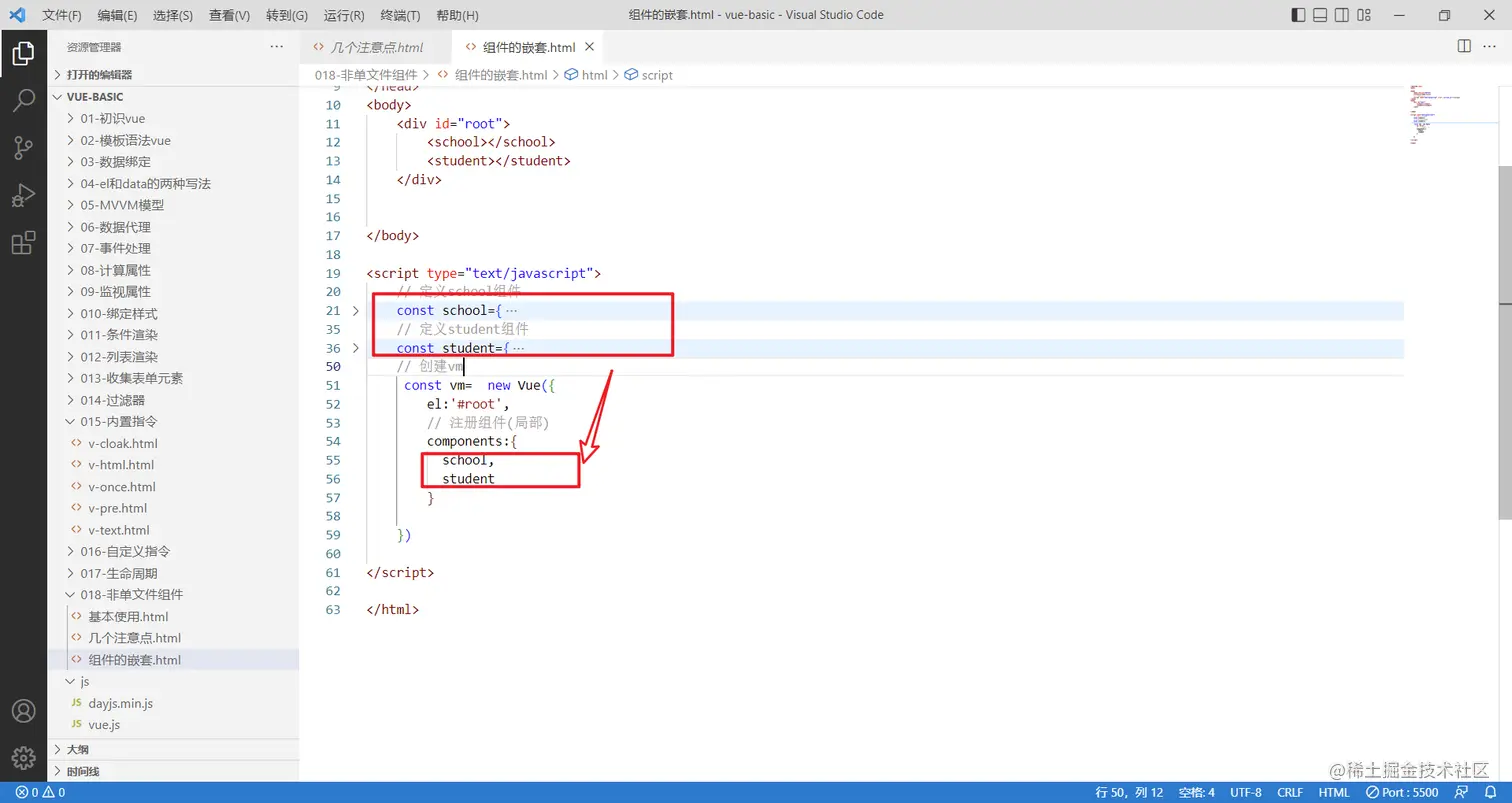
Task: Collapse the 015-内置指令 folder
Action: pos(174,422)
